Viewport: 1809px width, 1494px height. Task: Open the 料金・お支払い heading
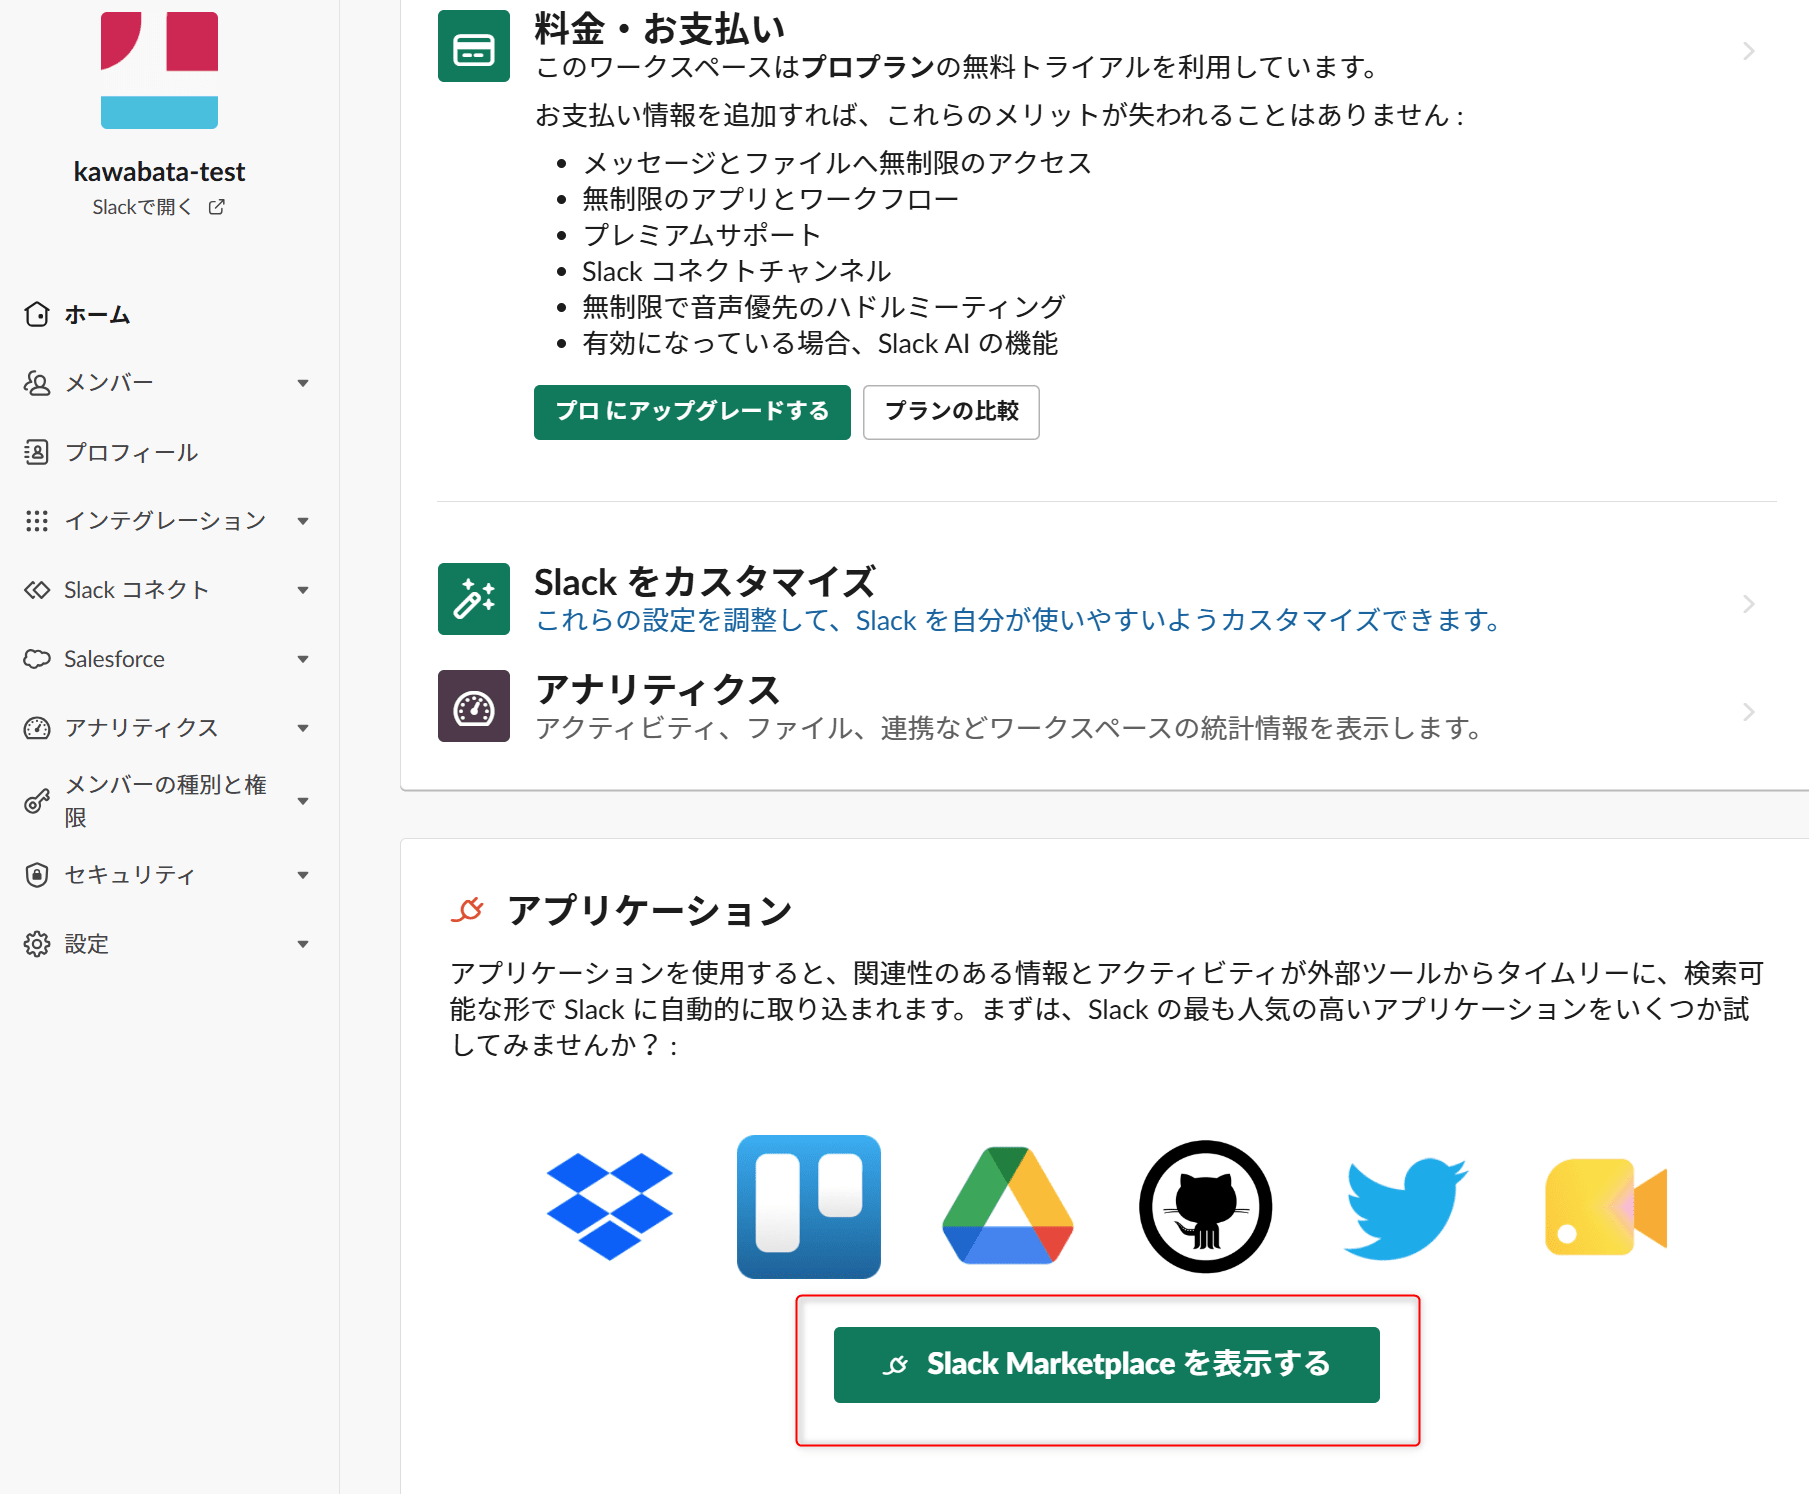coord(660,28)
